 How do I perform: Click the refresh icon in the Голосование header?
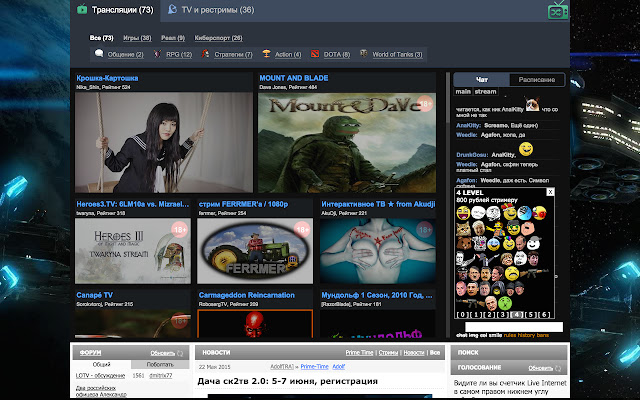point(558,368)
